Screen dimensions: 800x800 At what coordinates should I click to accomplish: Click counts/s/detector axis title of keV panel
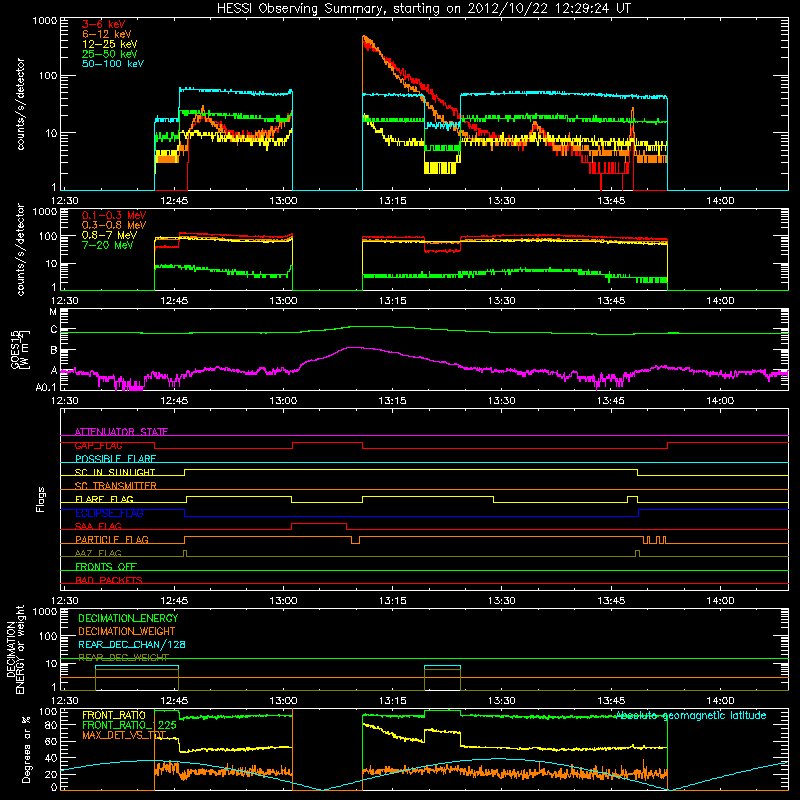[21, 104]
